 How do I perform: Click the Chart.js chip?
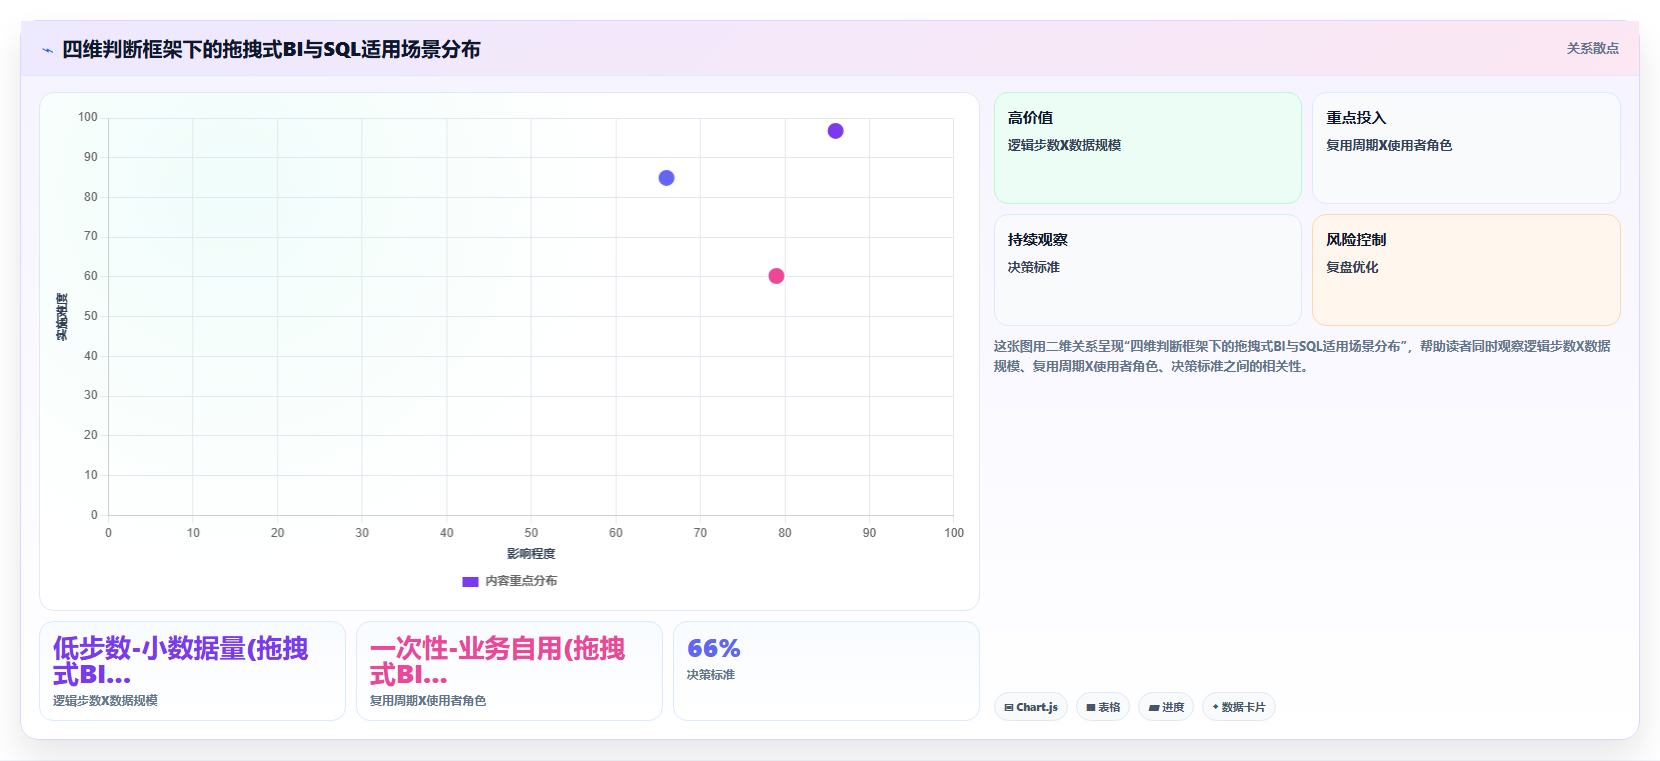point(1031,707)
